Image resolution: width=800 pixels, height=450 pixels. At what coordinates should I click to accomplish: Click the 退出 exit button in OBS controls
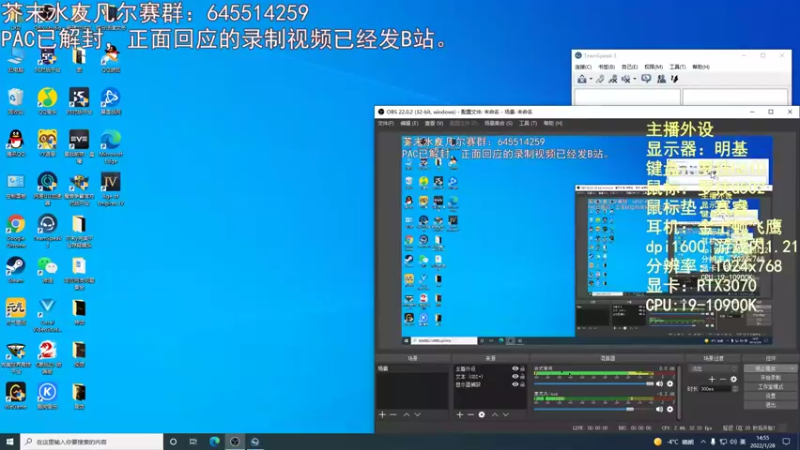click(770, 405)
